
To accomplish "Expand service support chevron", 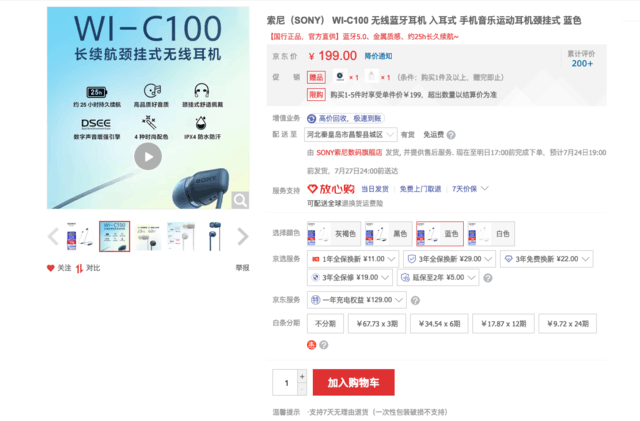I will (484, 188).
